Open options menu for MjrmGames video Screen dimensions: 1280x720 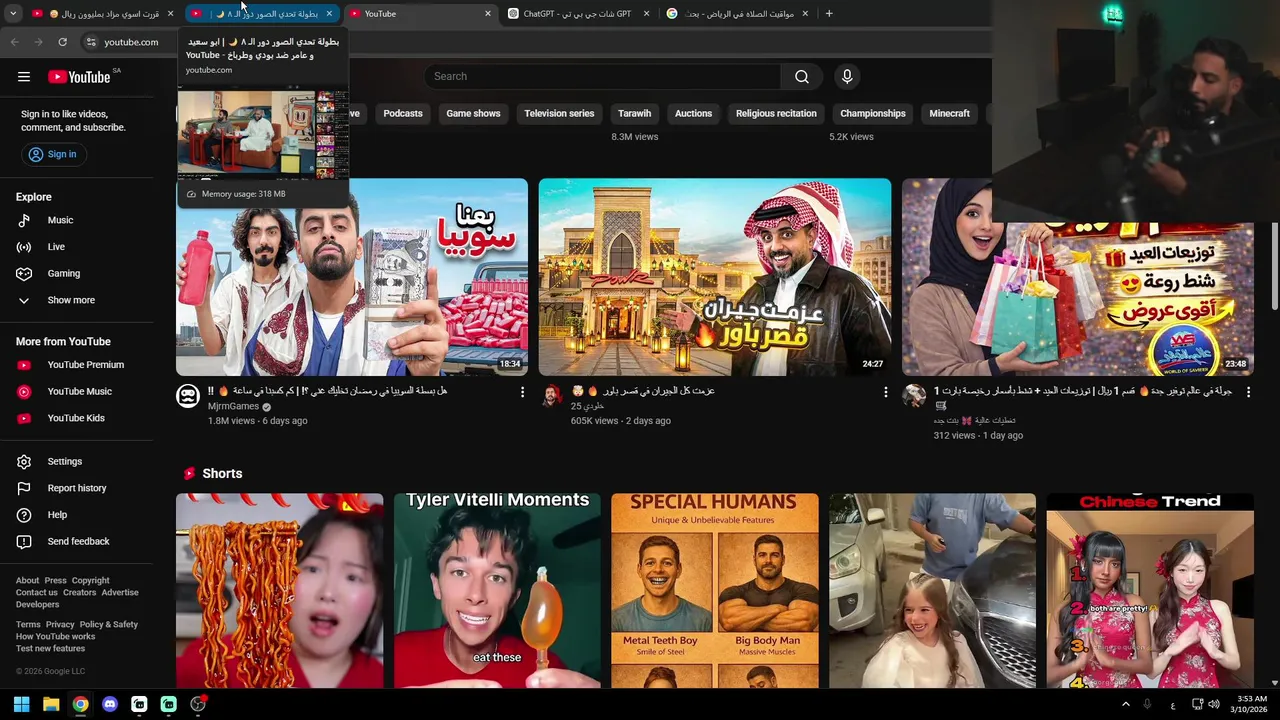[x=522, y=392]
